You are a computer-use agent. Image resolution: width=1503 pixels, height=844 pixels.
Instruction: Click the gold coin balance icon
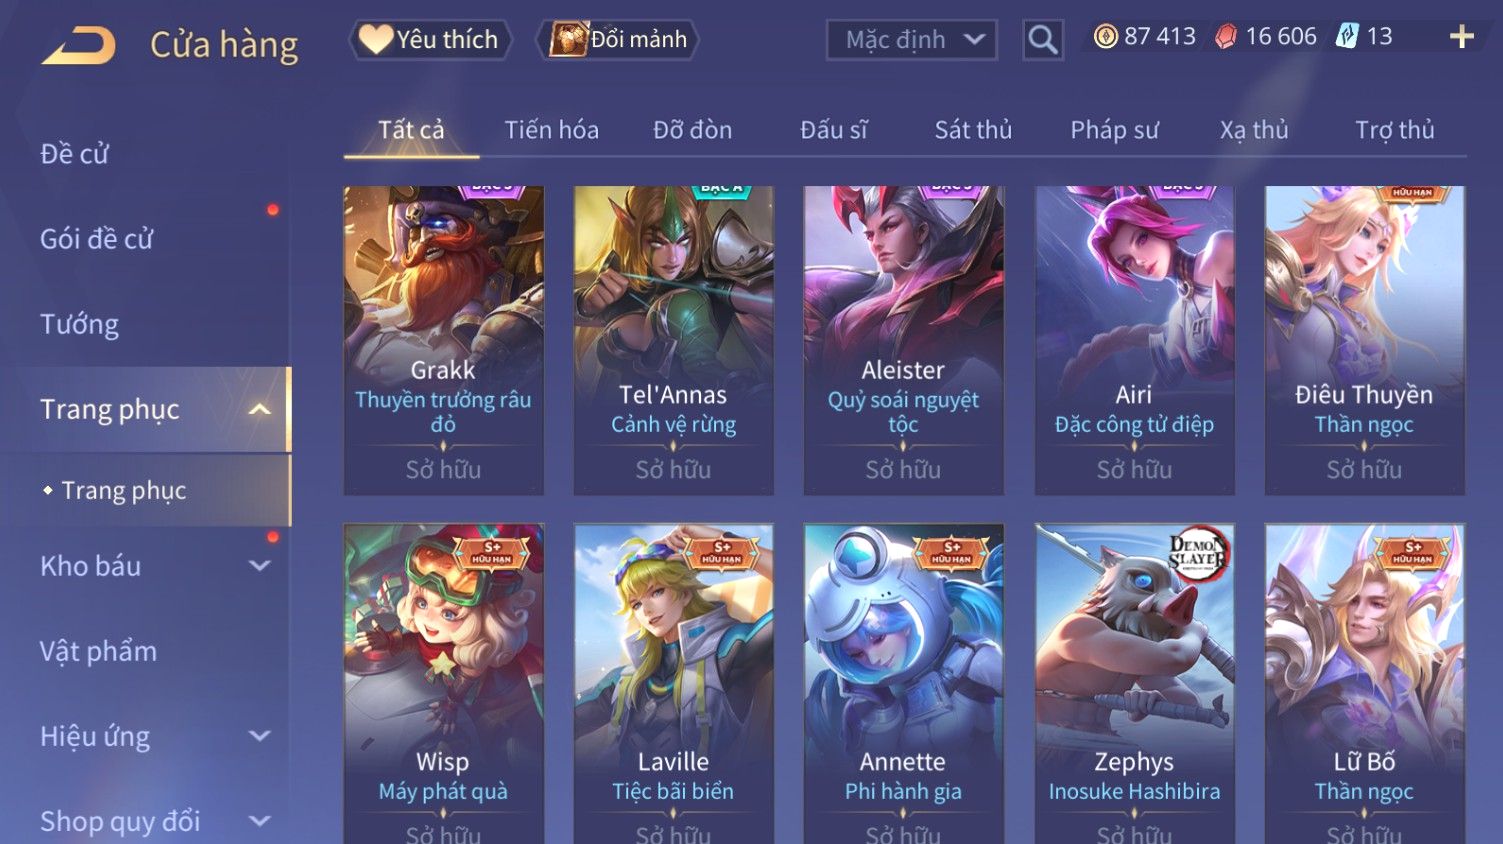click(x=1105, y=37)
